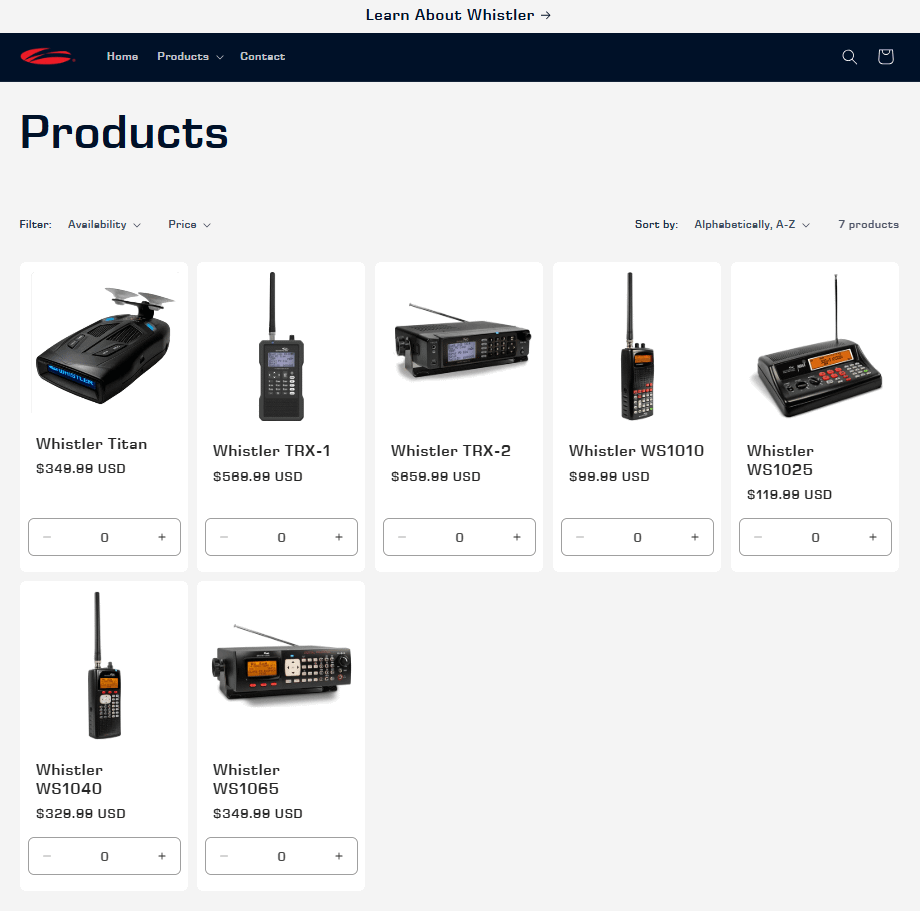The height and width of the screenshot is (911, 920).
Task: Click the $119.99 USD price
Action: click(x=789, y=495)
